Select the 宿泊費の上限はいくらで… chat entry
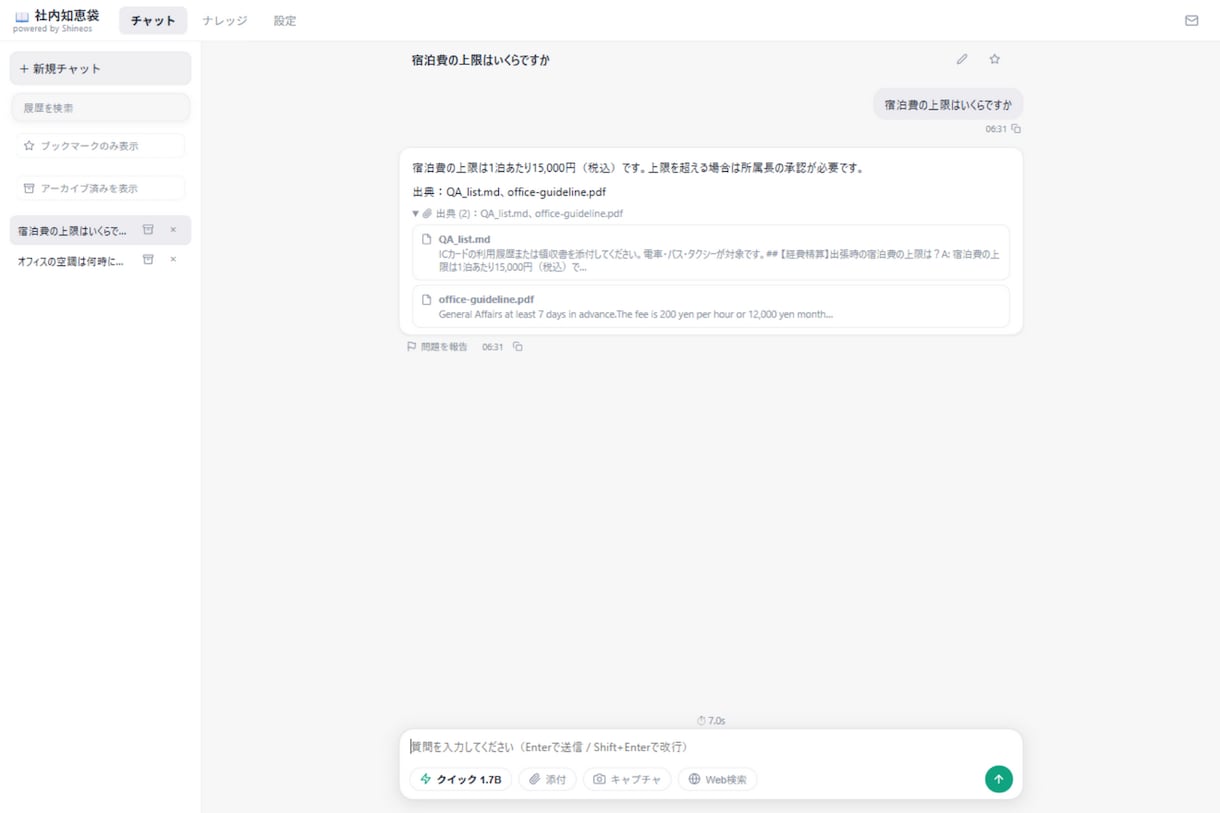1220x813 pixels. (100, 230)
